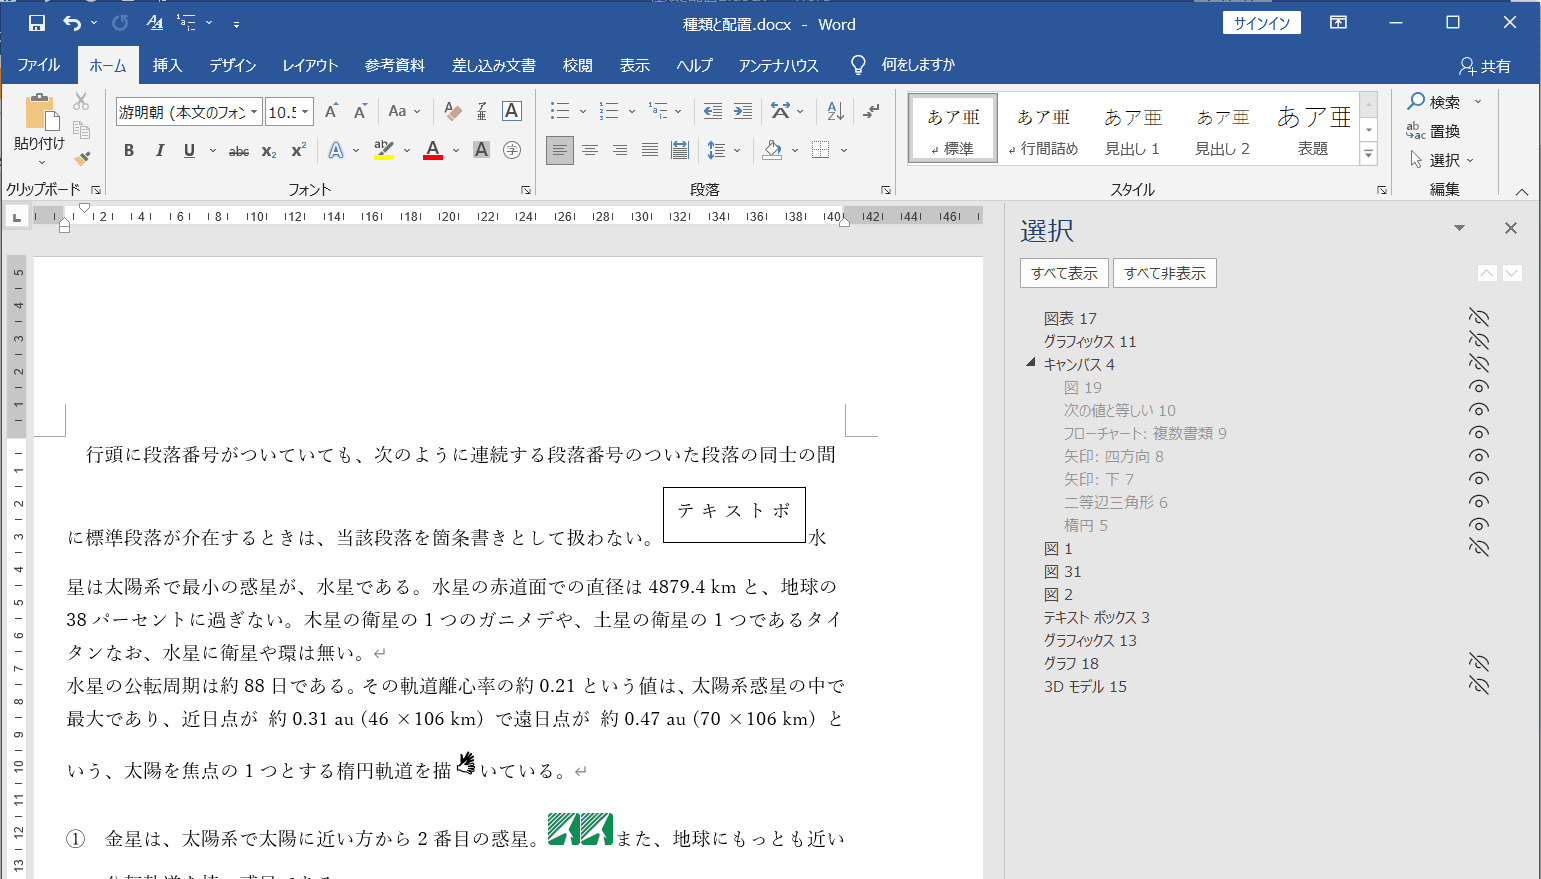Click the sort A-Z icon
Image resolution: width=1541 pixels, height=879 pixels.
point(835,111)
